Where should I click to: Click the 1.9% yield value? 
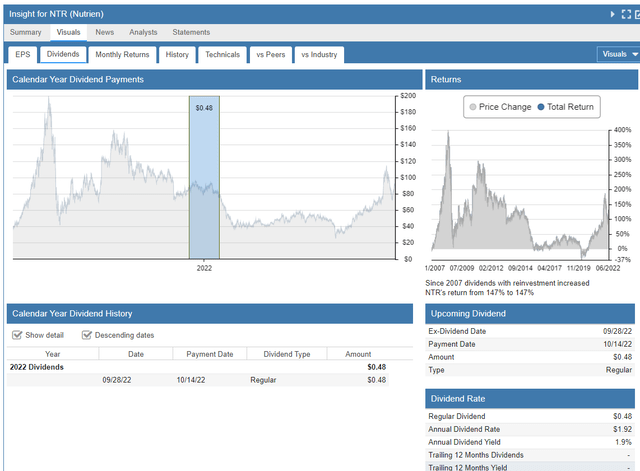pos(624,442)
